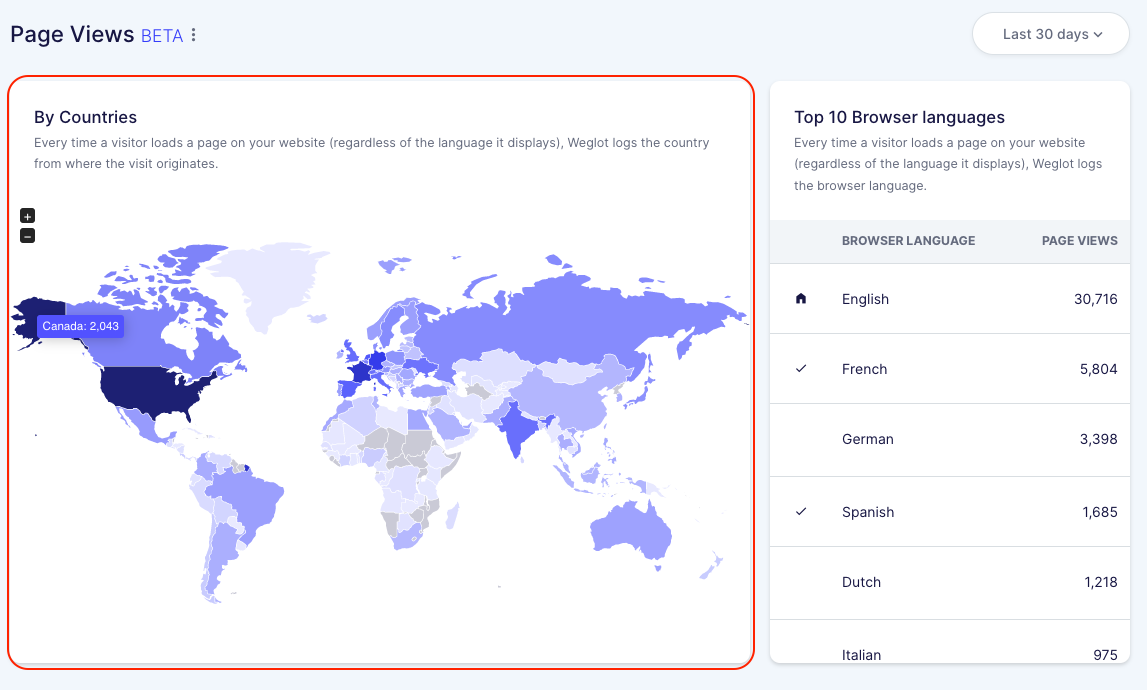
Task: Click the BROWSER LANGUAGE column header
Action: click(908, 241)
